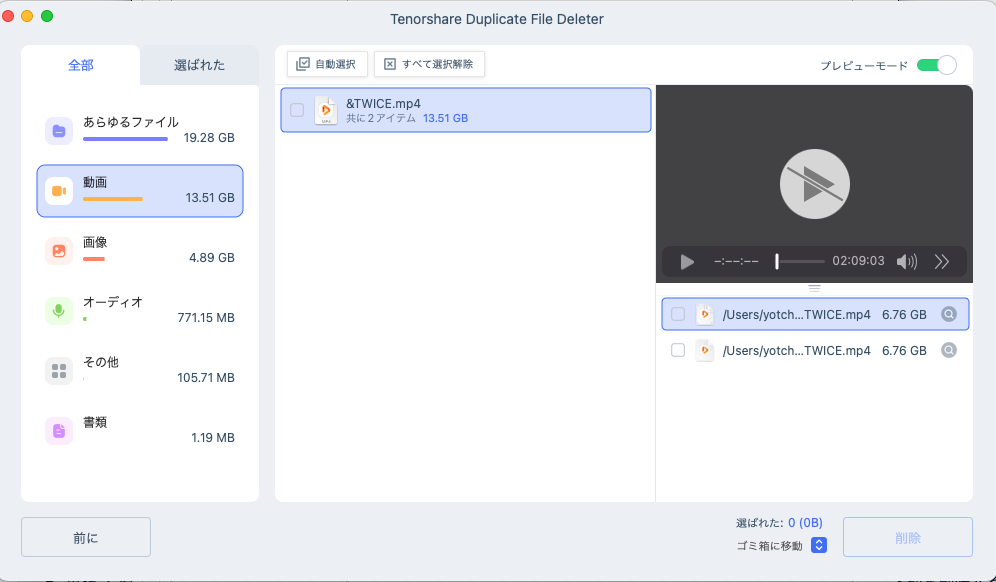Click the magnifier icon on the second TWICE.mp4 path row
The height and width of the screenshot is (582, 996).
coord(948,350)
